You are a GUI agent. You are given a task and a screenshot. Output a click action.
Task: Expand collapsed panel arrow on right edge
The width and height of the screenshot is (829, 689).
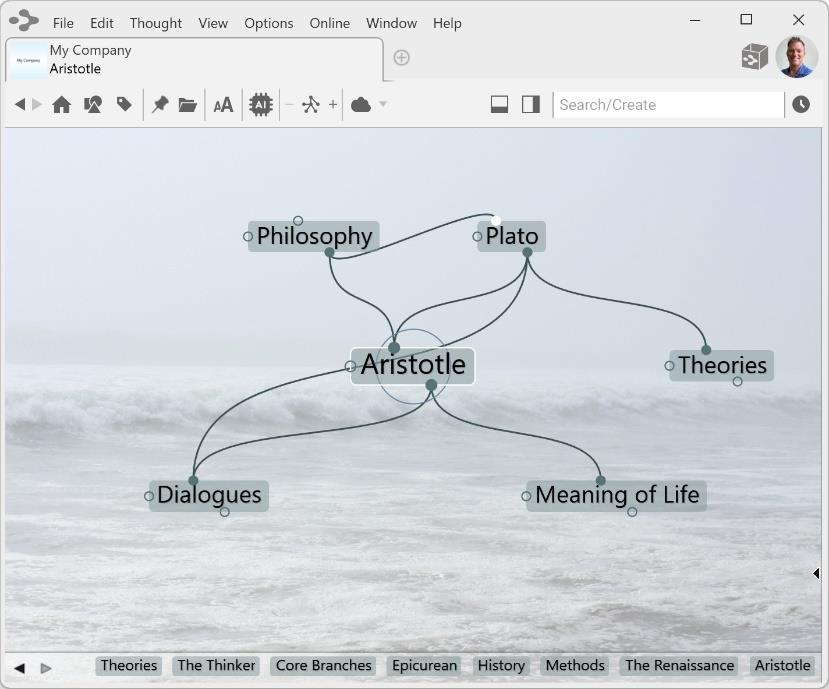click(x=816, y=573)
